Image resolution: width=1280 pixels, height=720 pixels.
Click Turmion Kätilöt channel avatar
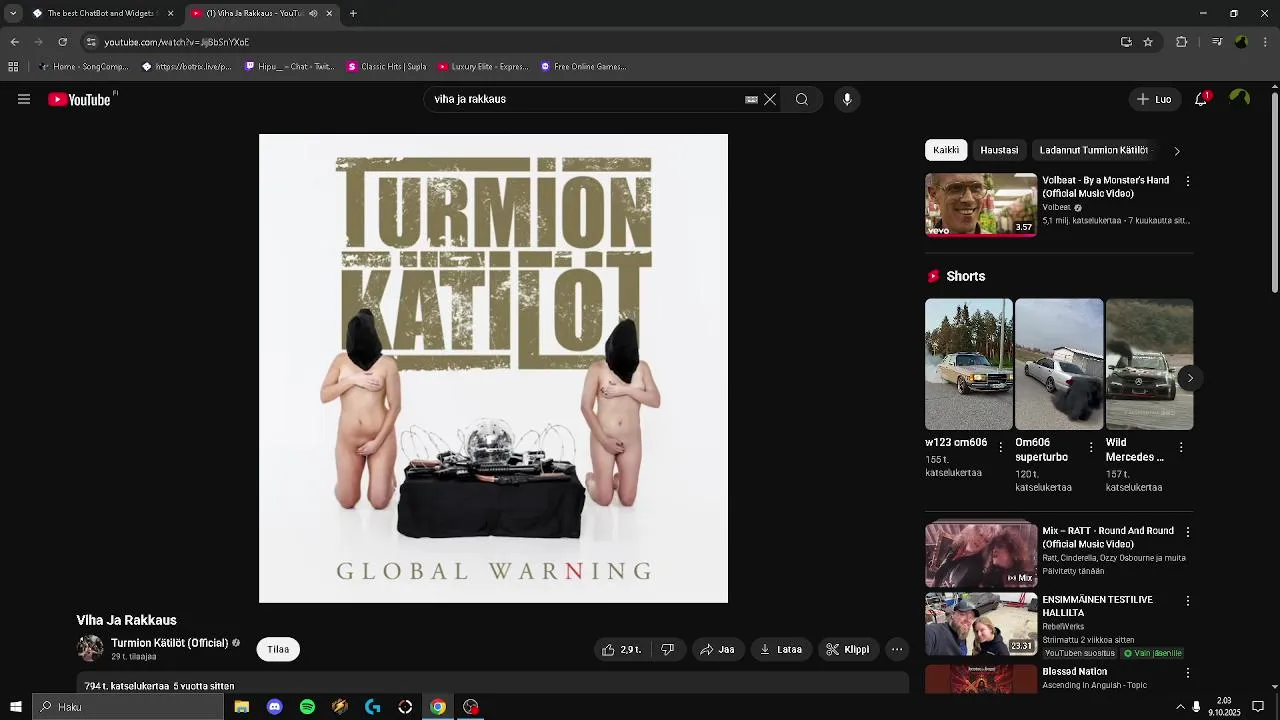(x=90, y=648)
